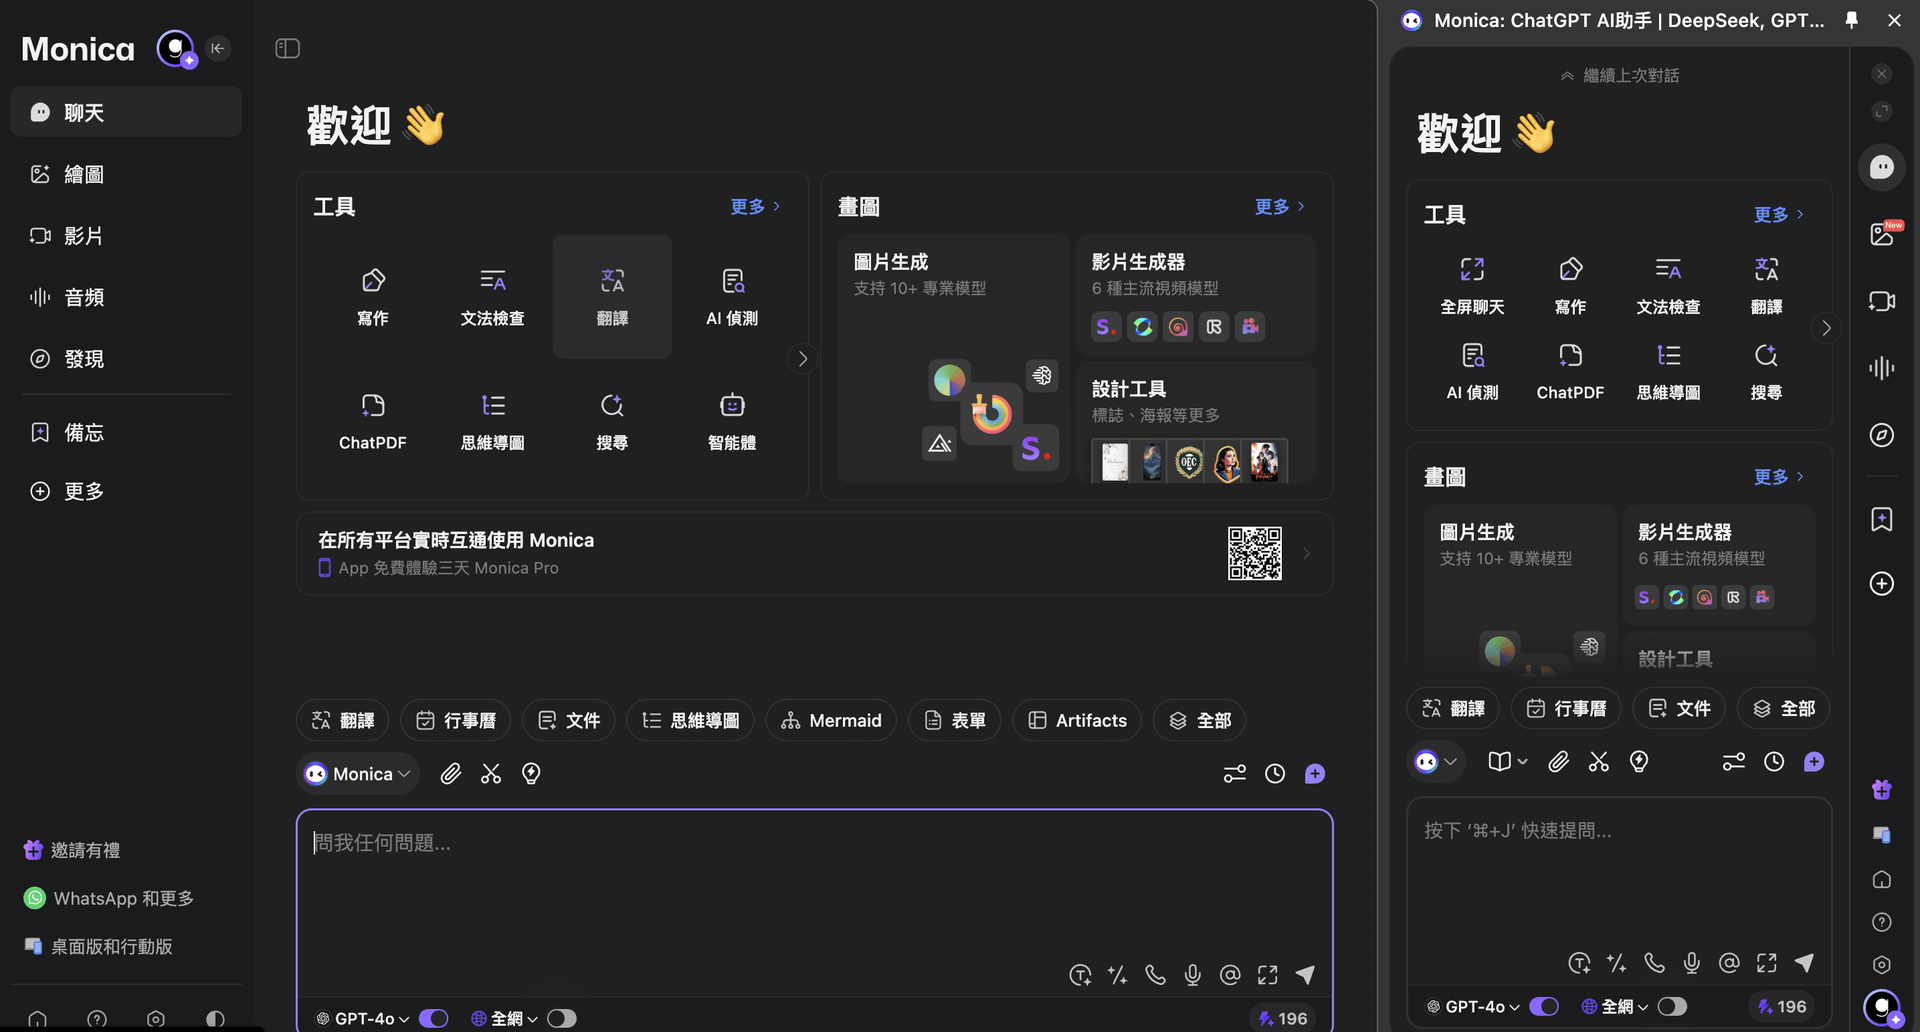
Task: Open the GPT-4o model dropdown in main chat
Action: click(366, 1018)
